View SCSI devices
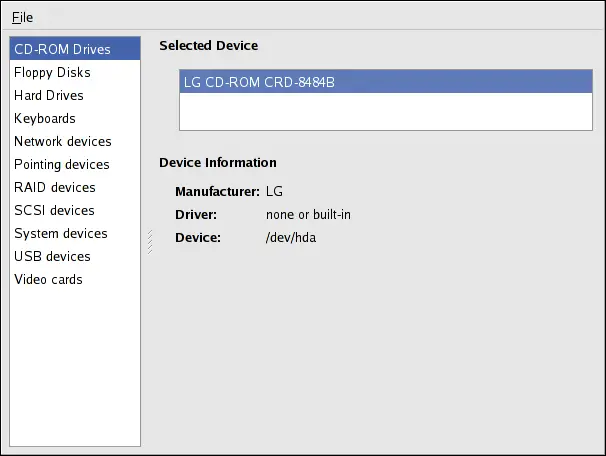The width and height of the screenshot is (606, 456). [54, 210]
